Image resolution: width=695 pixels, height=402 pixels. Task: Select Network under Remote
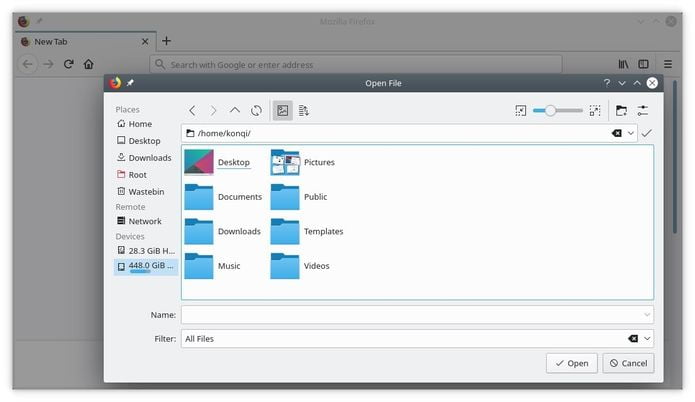point(145,221)
